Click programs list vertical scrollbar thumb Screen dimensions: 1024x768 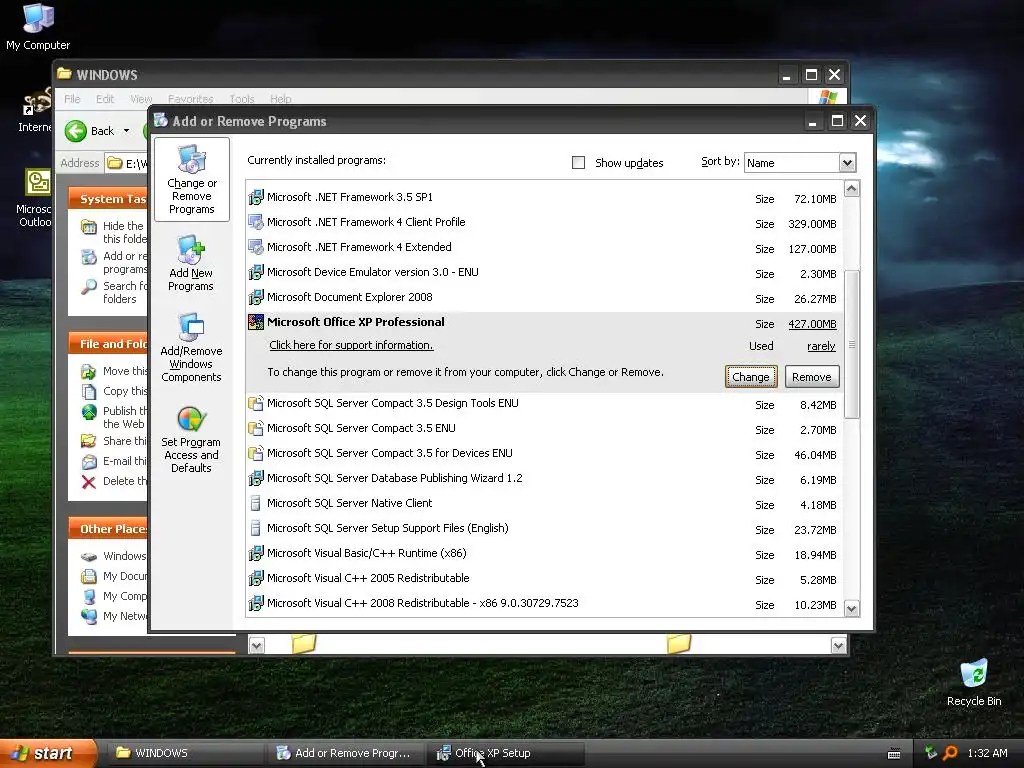(852, 344)
